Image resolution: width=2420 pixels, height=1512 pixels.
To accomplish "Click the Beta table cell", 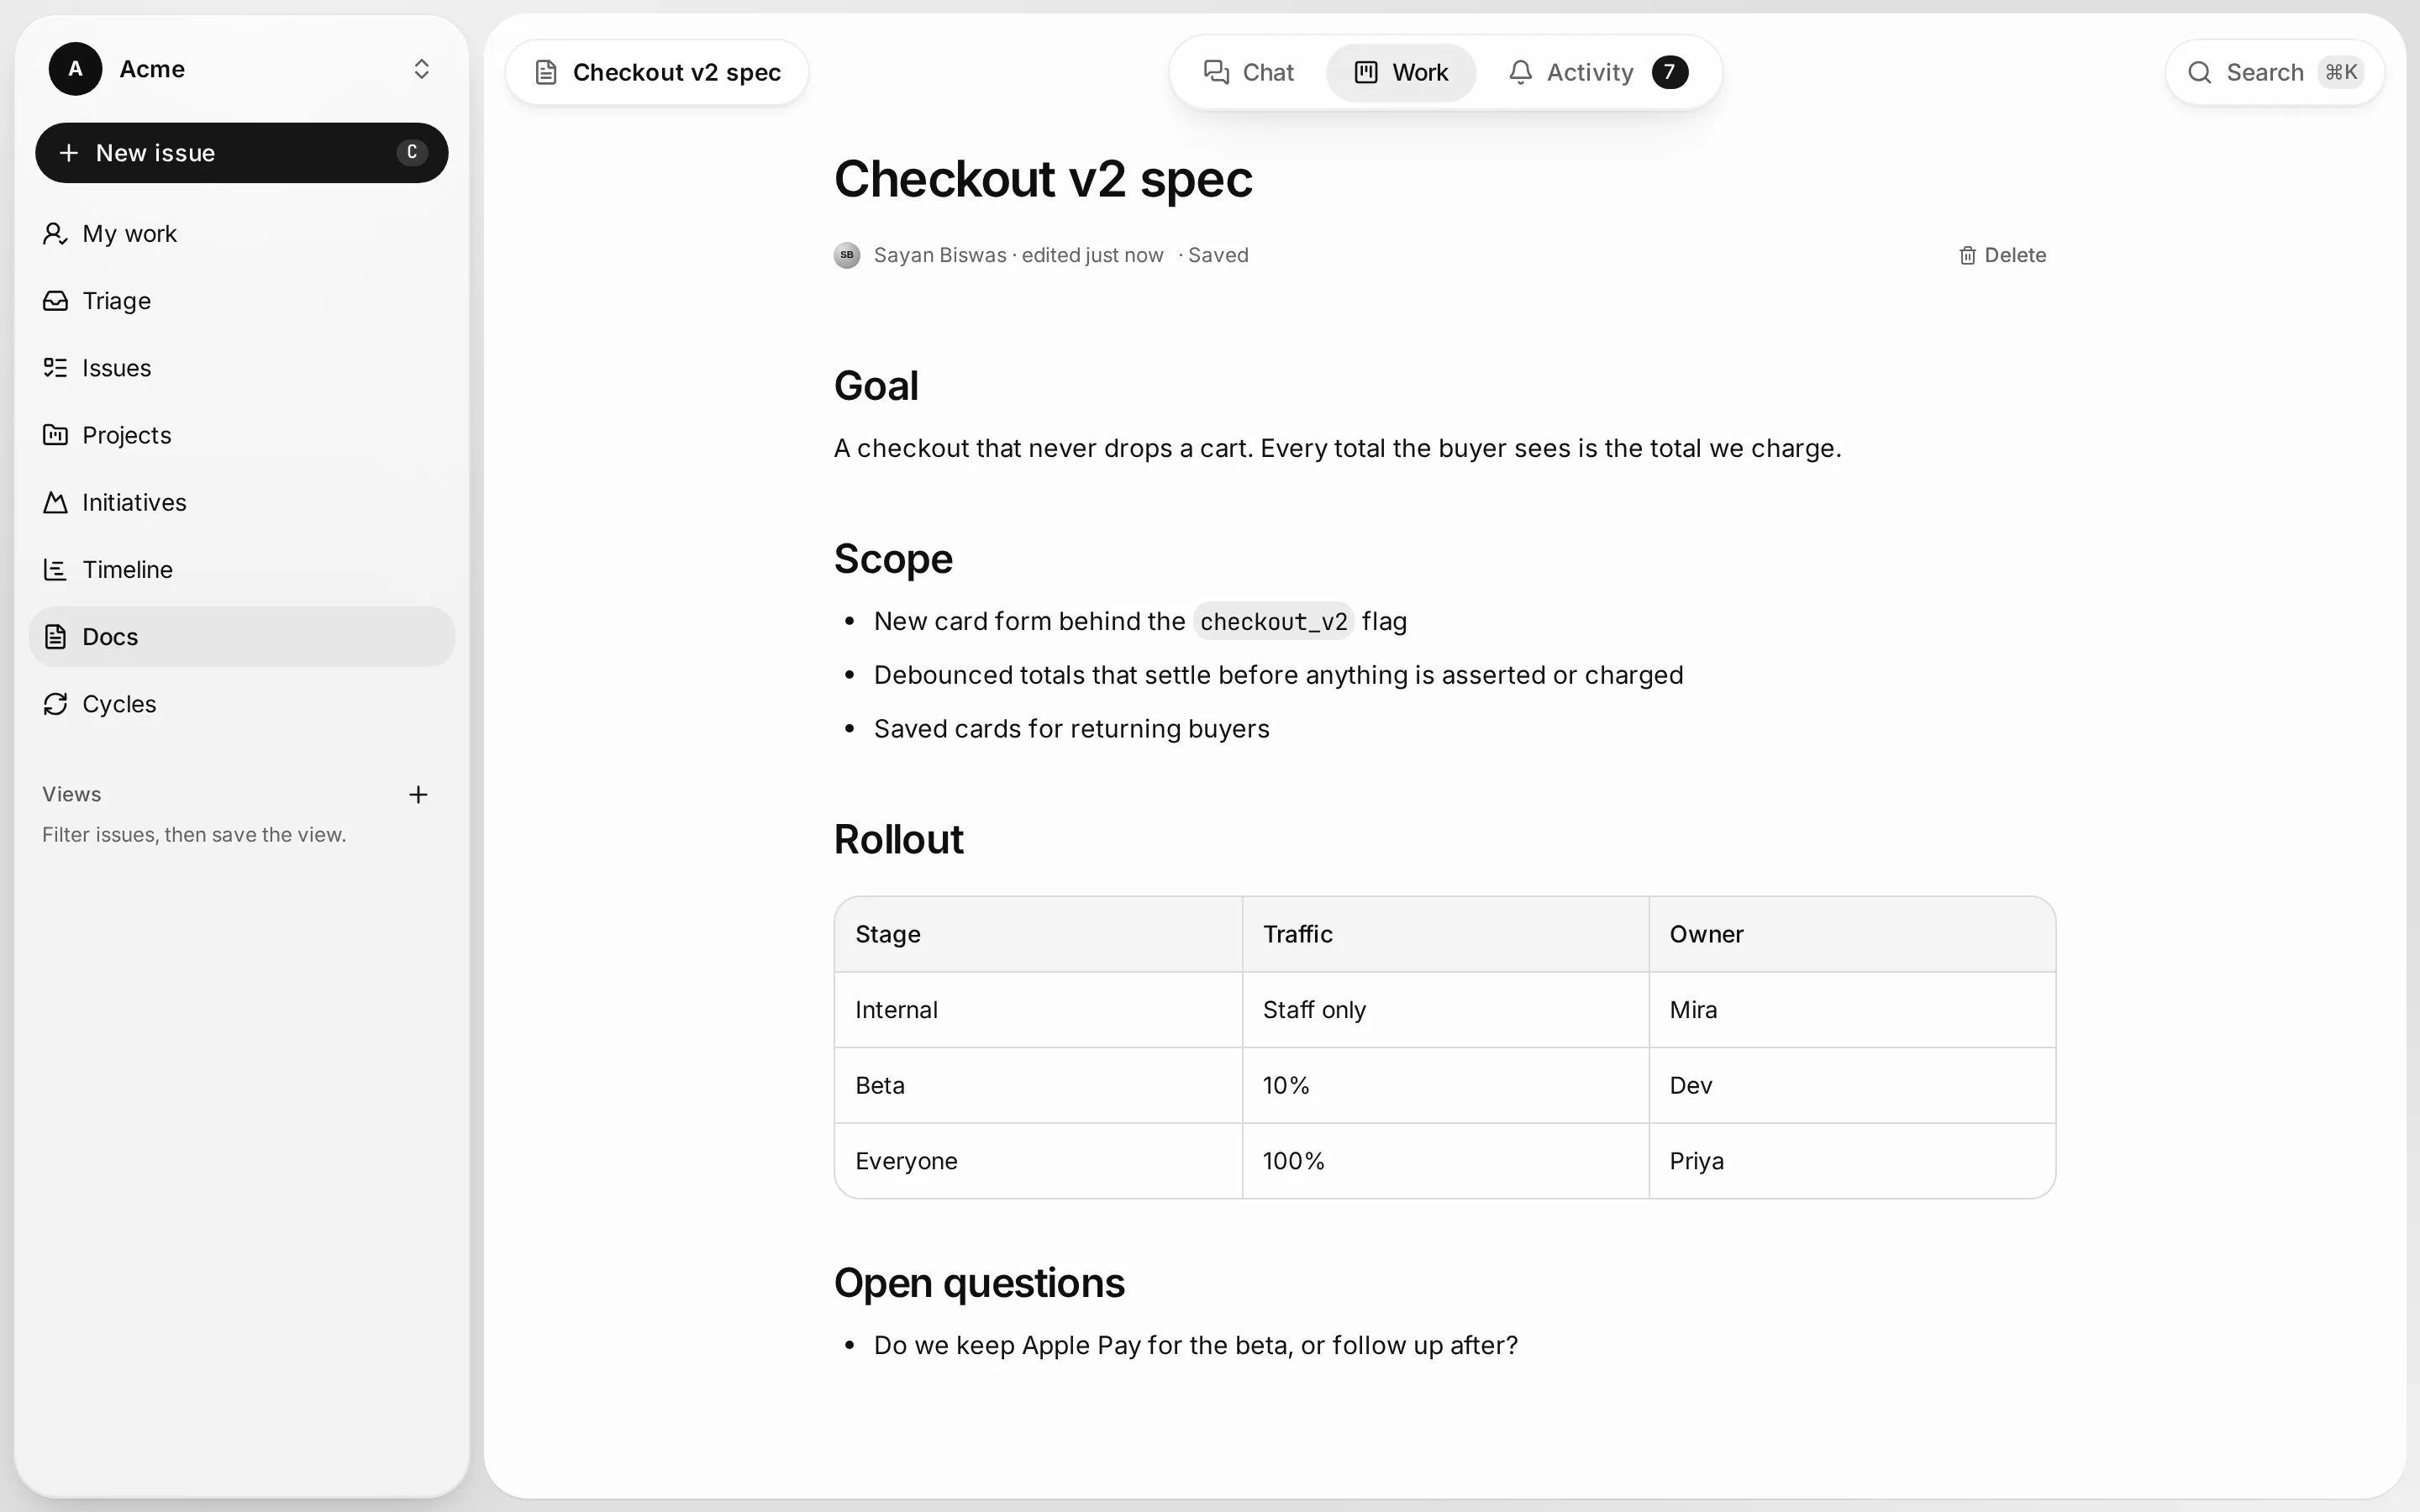I will click(1038, 1085).
